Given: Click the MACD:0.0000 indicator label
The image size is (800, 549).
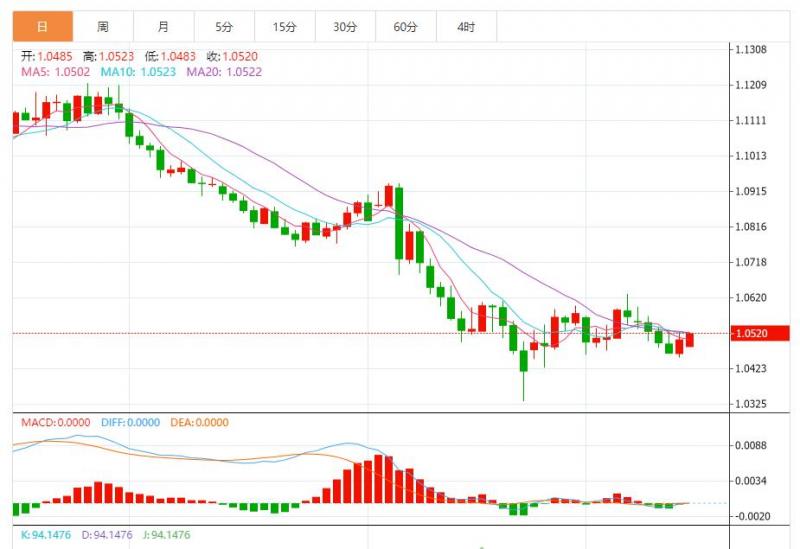Looking at the screenshot, I should (x=56, y=422).
